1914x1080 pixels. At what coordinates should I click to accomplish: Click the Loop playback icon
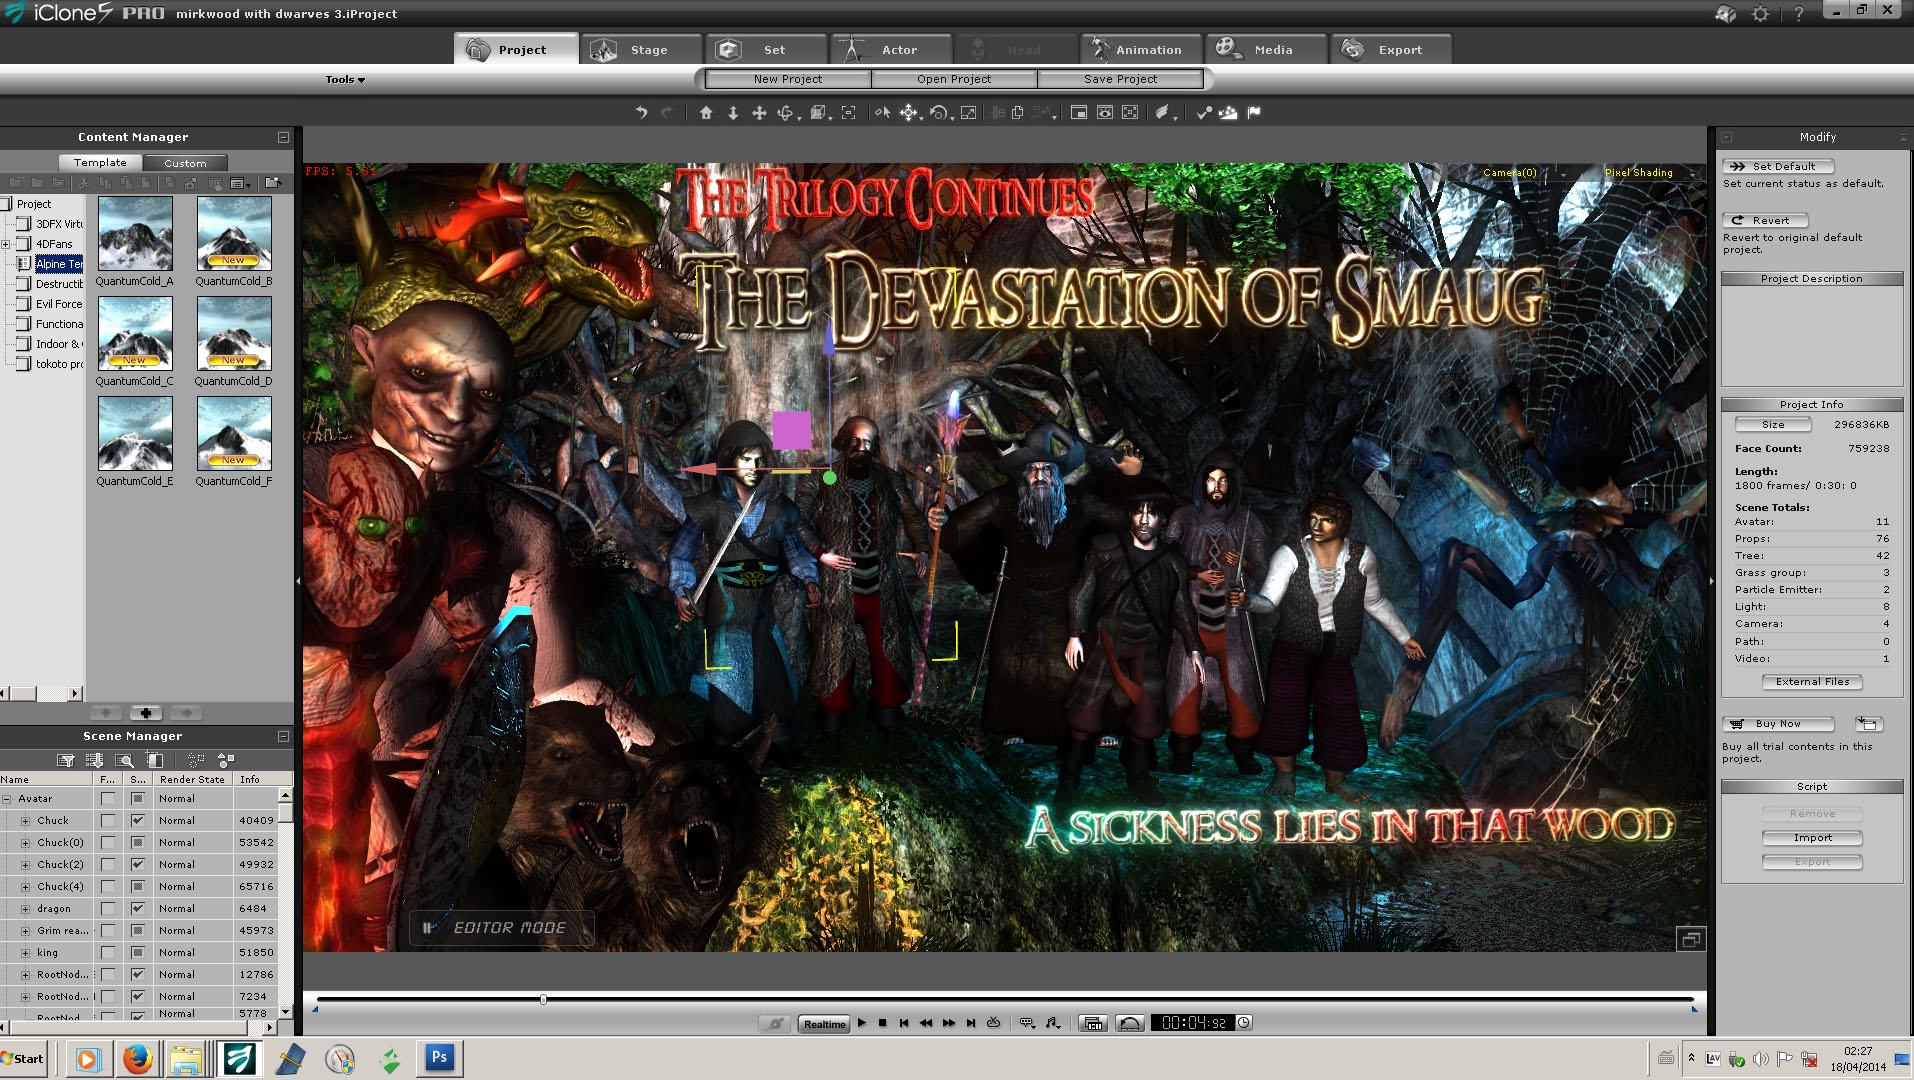993,1023
